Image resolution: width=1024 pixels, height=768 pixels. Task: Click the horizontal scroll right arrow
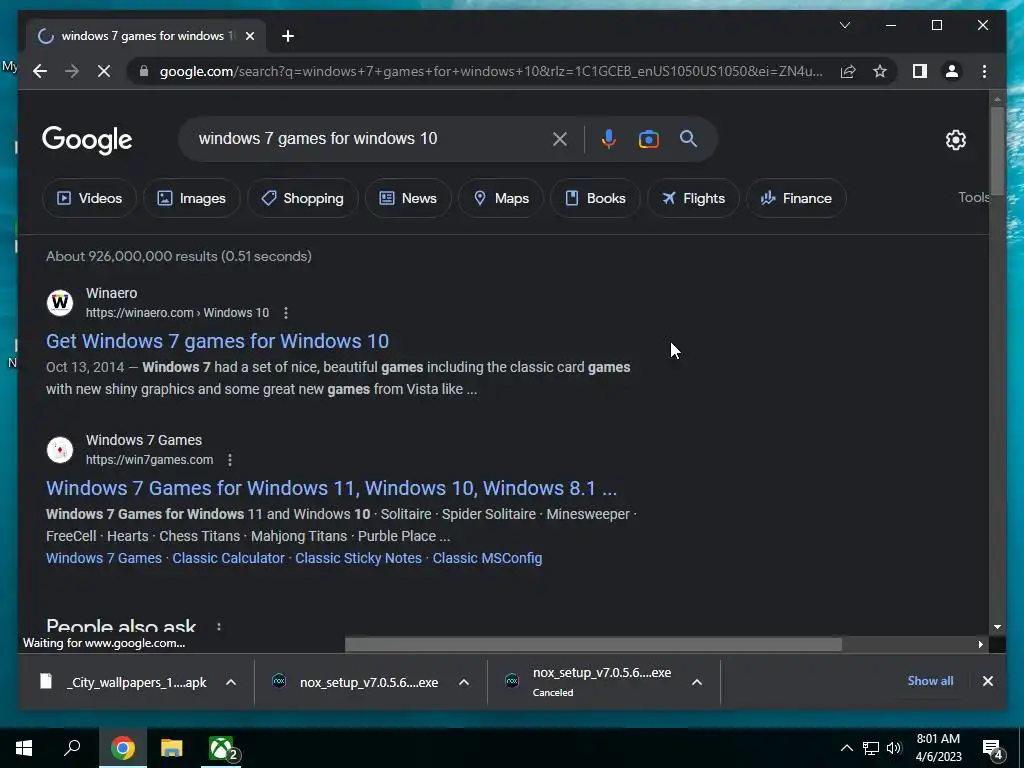980,645
